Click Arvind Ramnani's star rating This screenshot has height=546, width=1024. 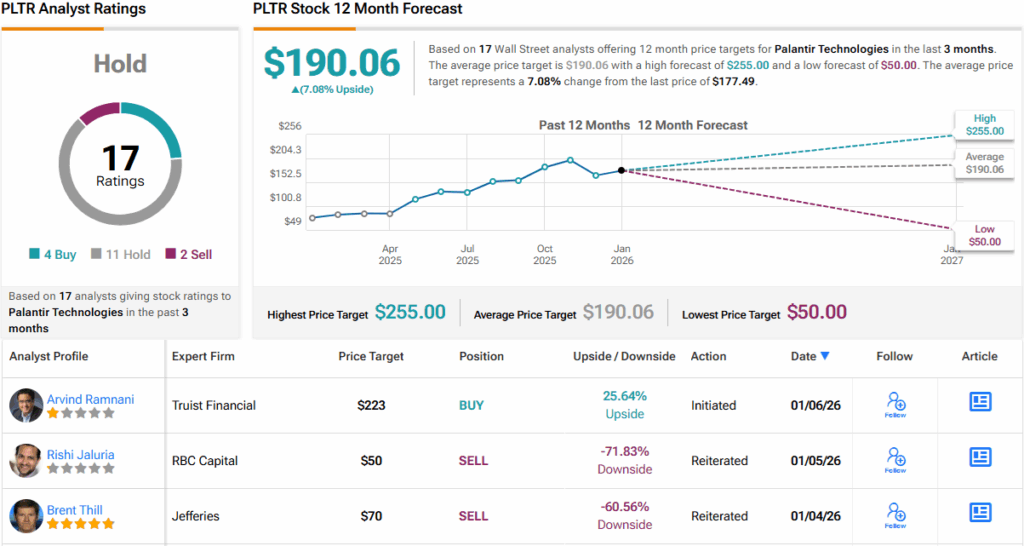click(81, 413)
